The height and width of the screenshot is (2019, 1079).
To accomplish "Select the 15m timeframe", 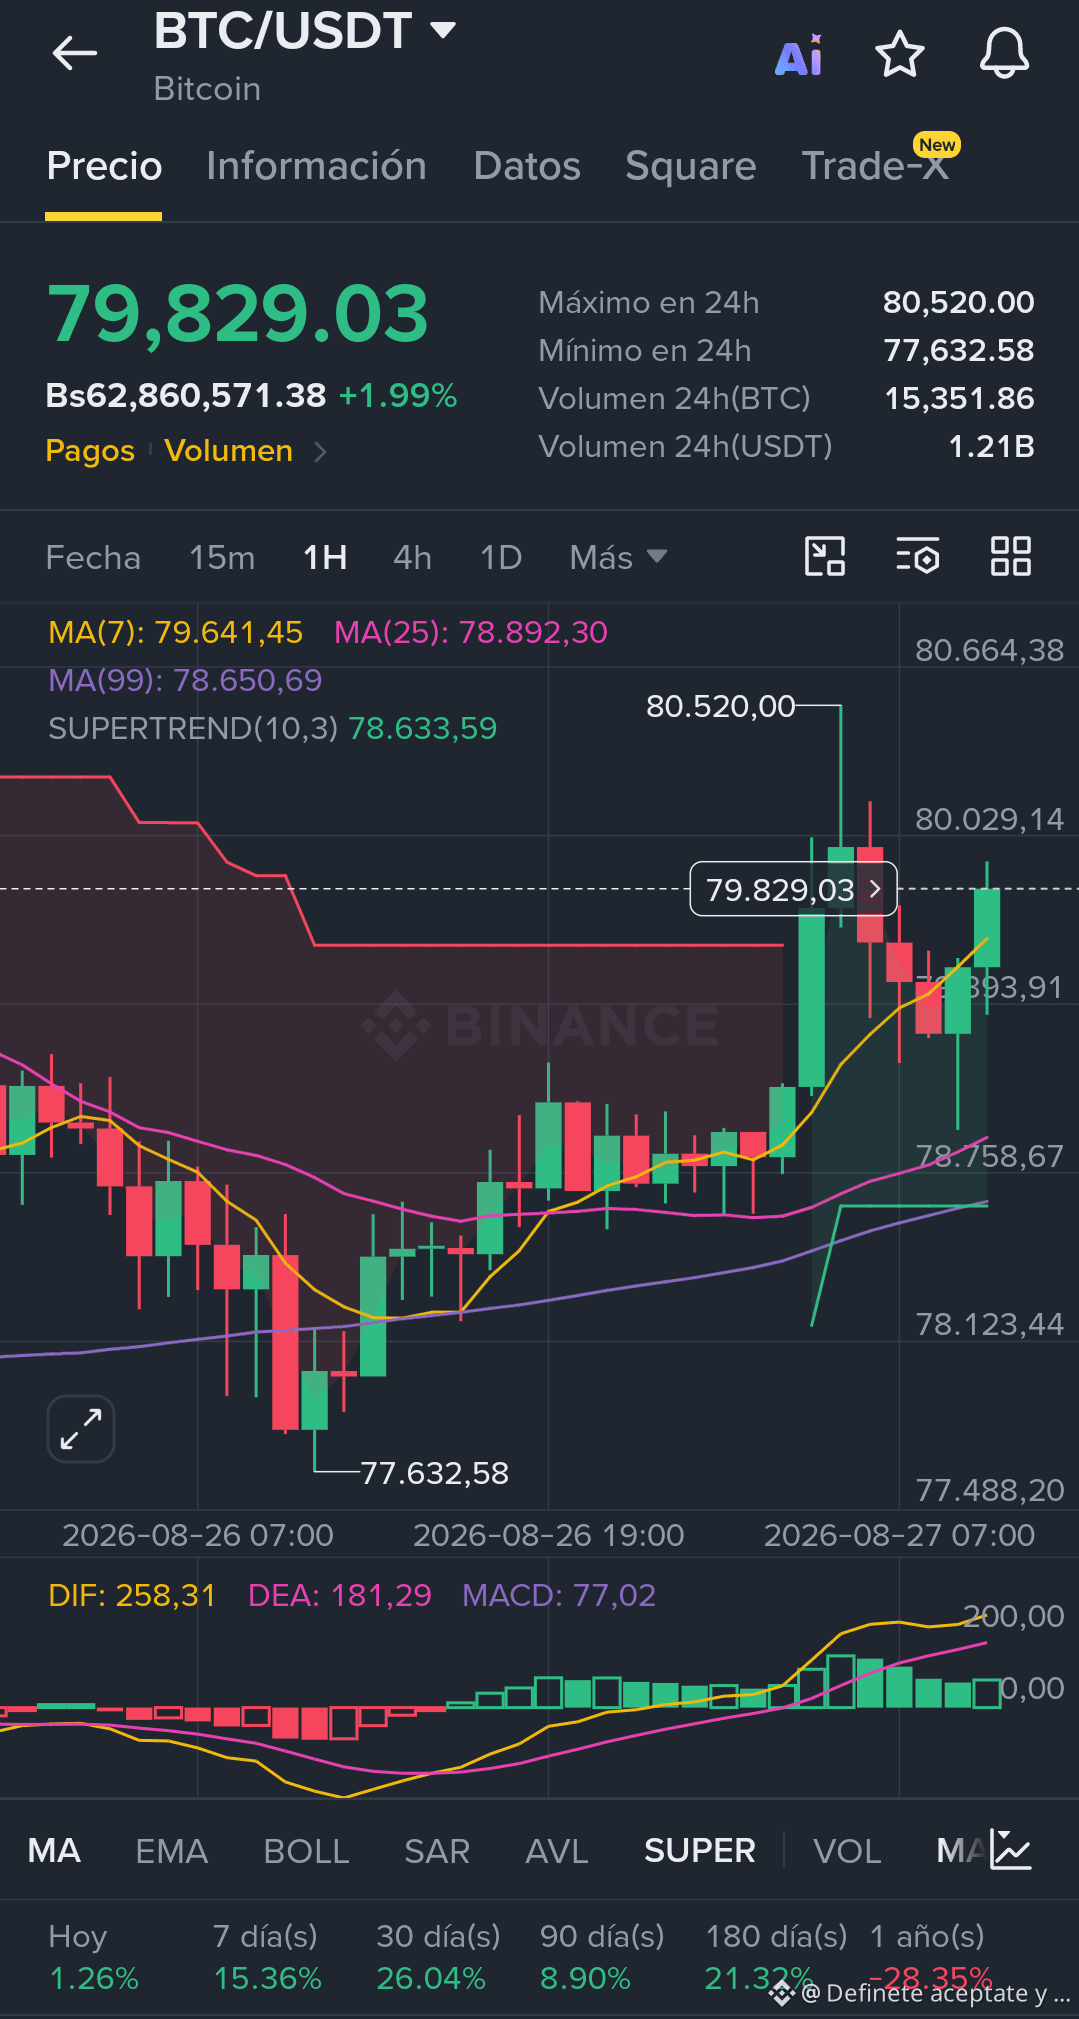I will point(222,557).
